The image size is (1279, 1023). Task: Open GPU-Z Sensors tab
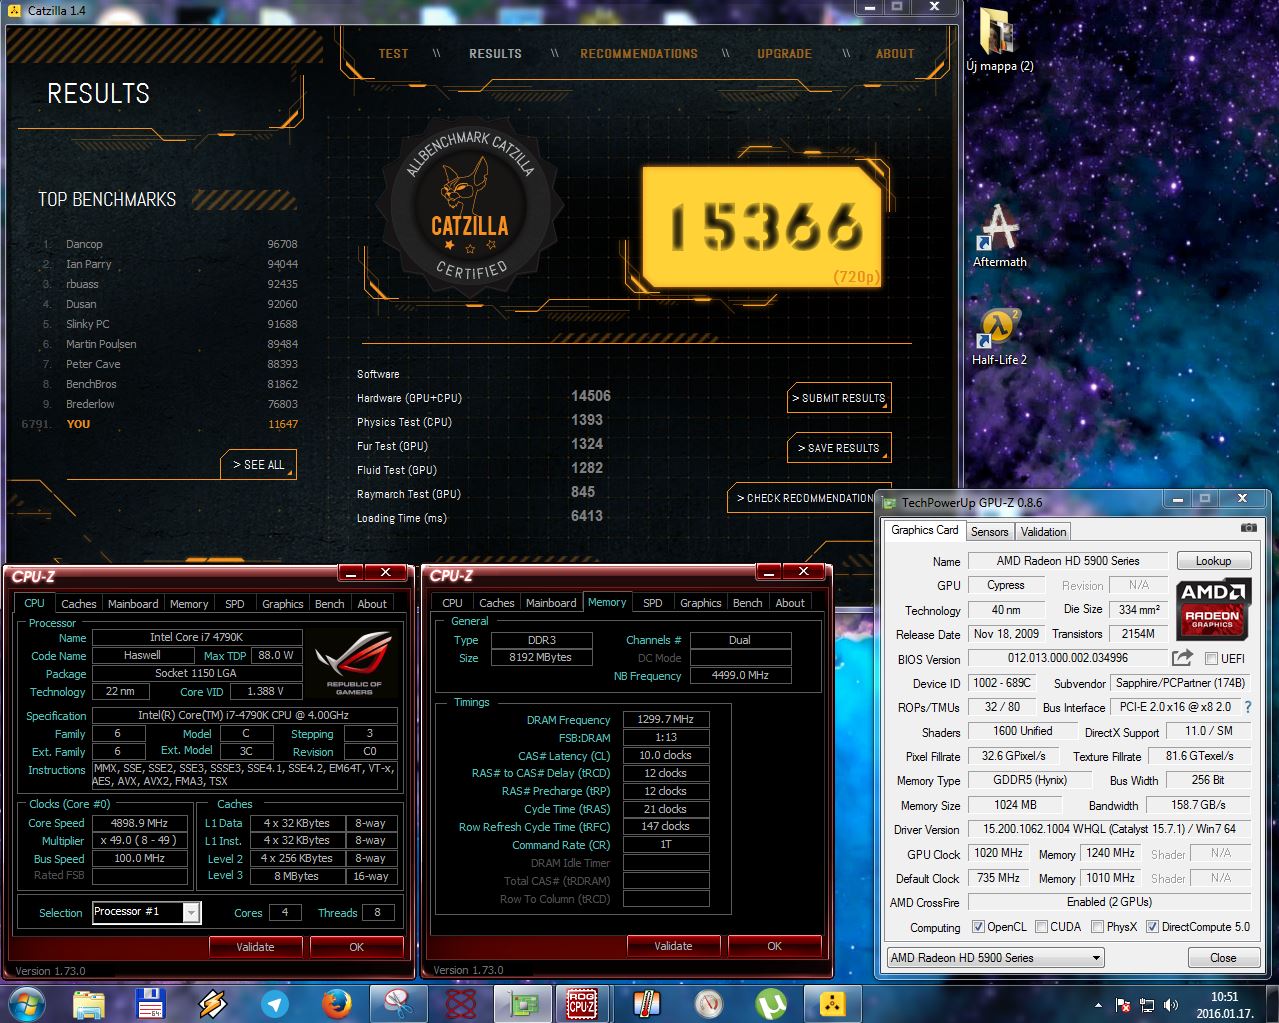(x=989, y=532)
